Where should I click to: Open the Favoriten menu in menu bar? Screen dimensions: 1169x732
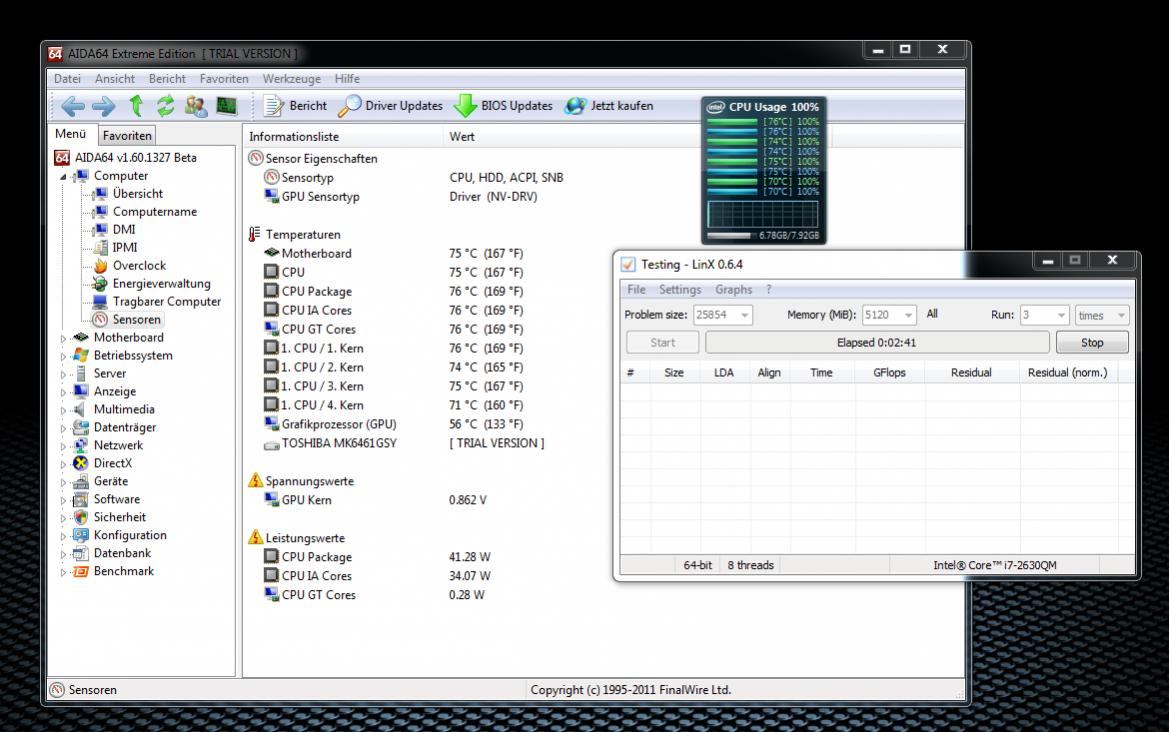pos(224,78)
